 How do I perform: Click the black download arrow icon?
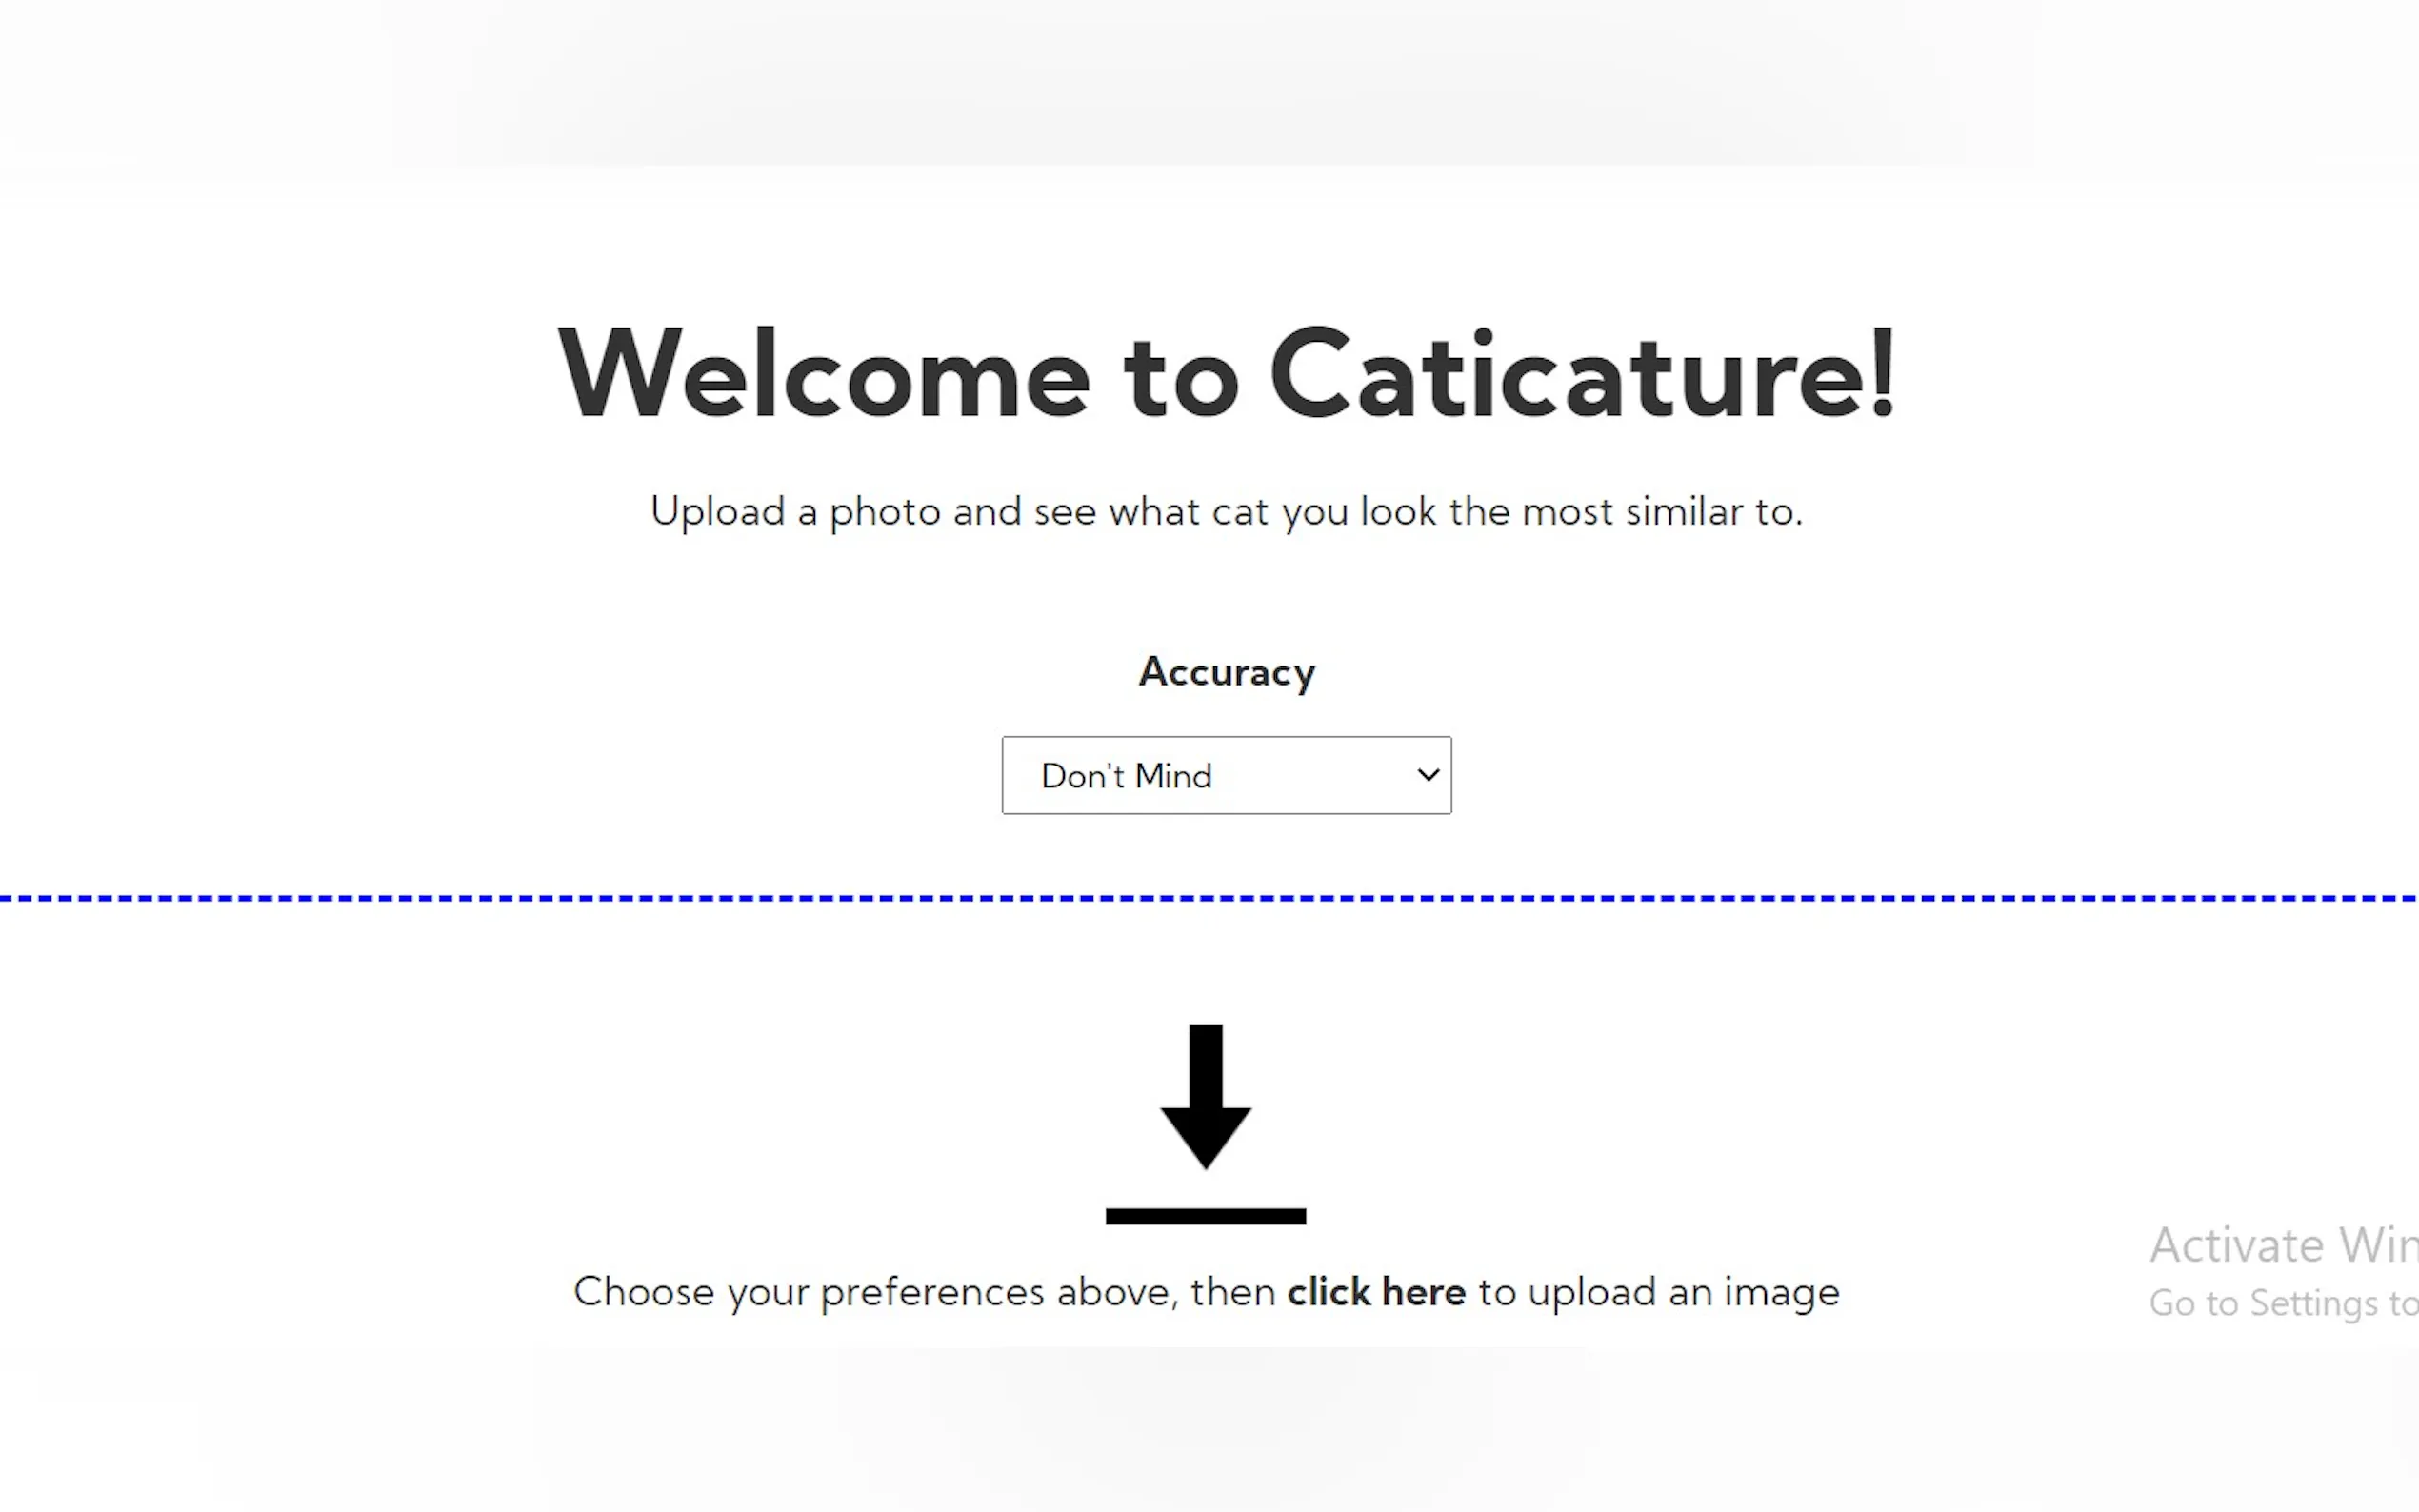point(1205,1098)
